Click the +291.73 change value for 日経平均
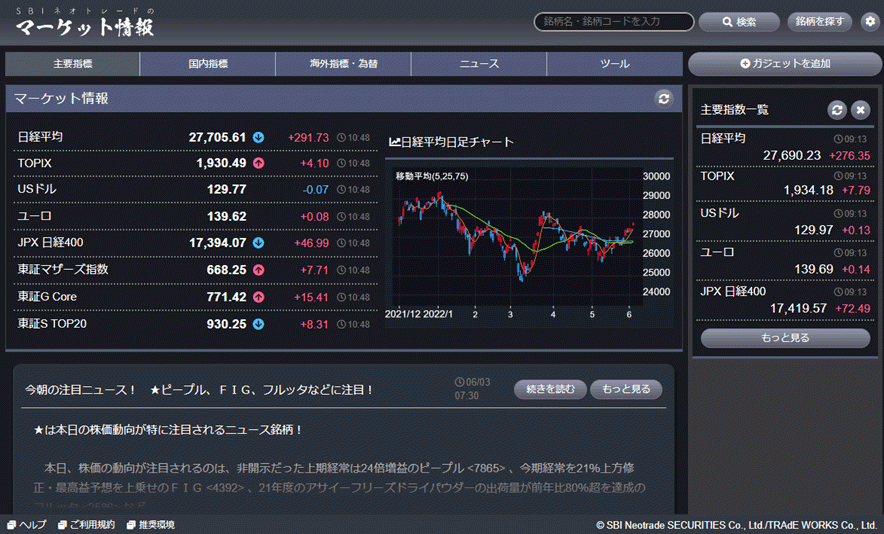Screen dimensions: 884x534 tap(308, 138)
